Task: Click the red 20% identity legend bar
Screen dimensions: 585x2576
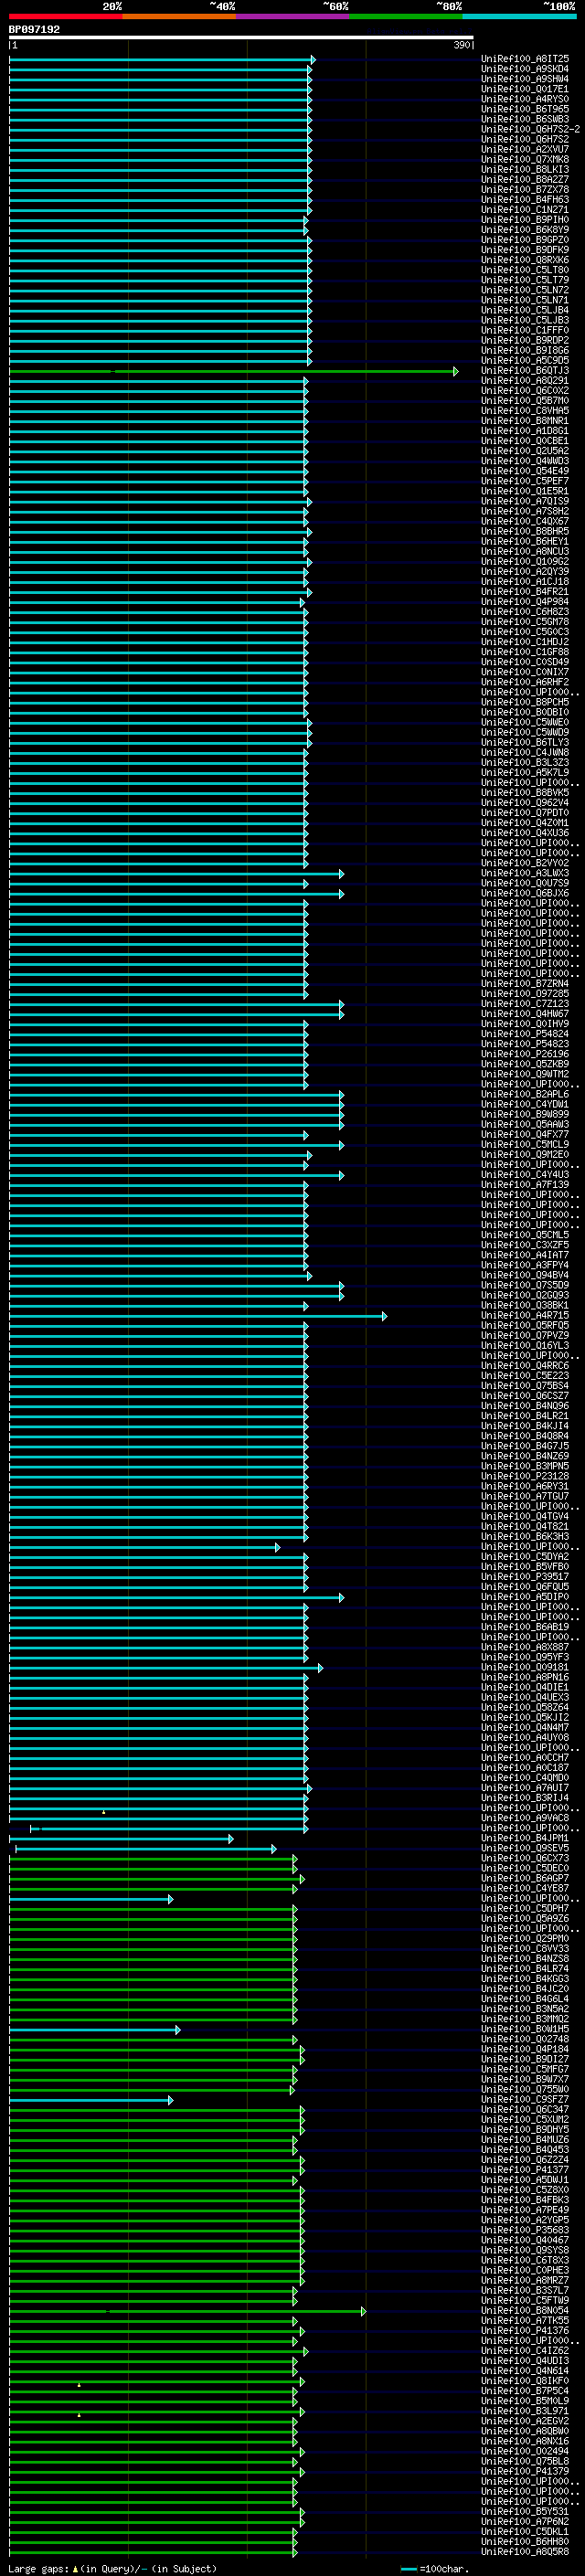Action: click(65, 16)
